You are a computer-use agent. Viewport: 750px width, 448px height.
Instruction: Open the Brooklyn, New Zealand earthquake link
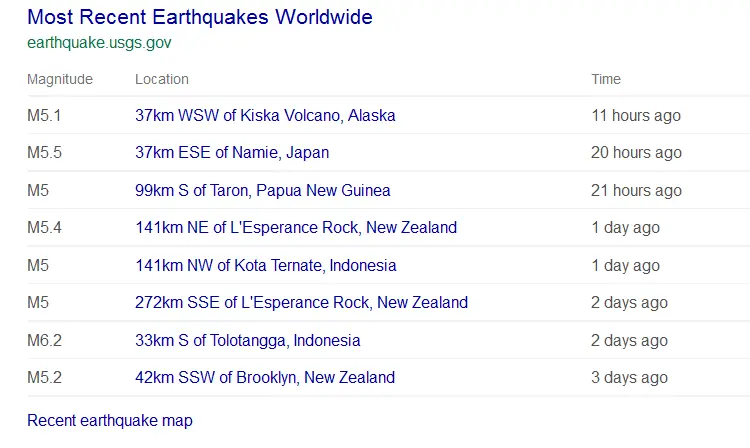click(264, 378)
